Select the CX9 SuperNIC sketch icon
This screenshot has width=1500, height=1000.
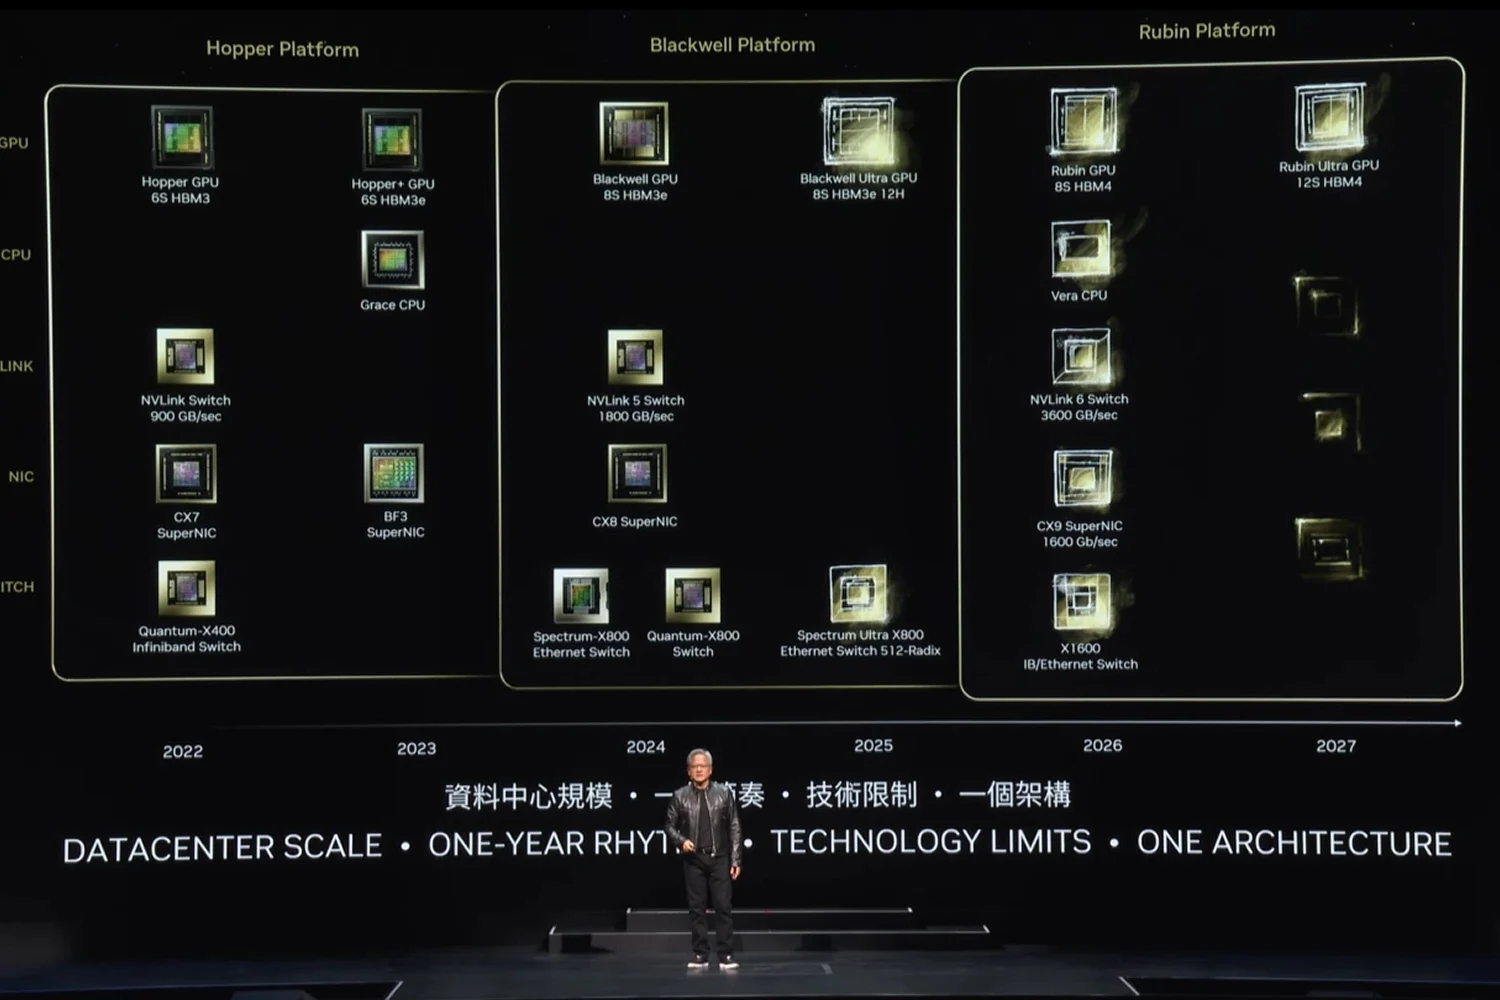(x=1082, y=478)
